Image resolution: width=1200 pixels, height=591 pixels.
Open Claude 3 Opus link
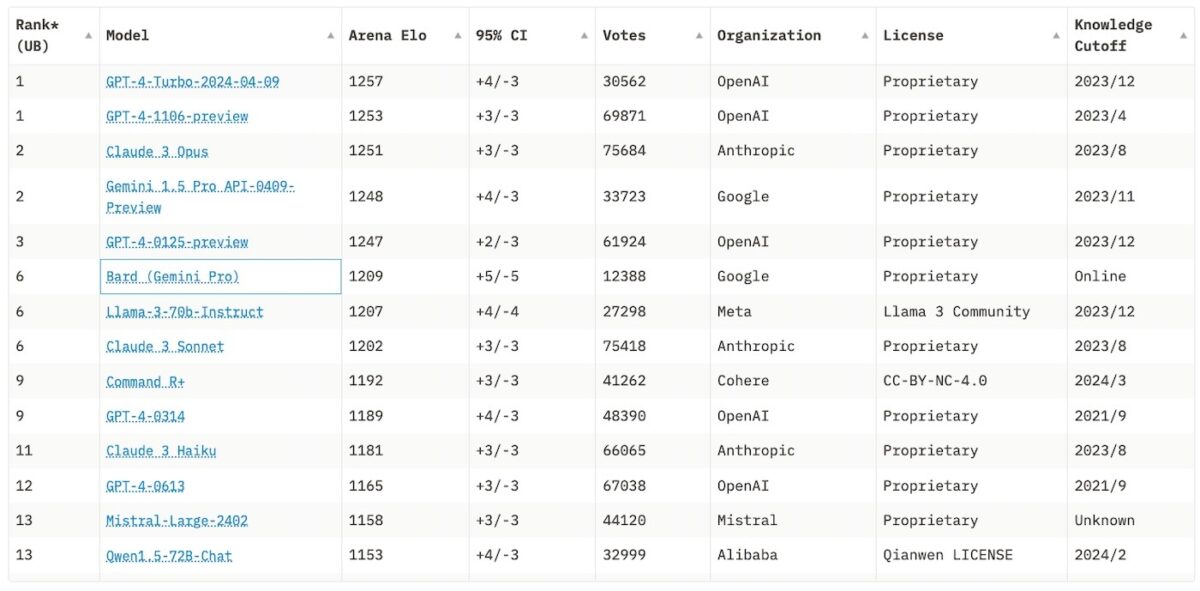coord(157,151)
